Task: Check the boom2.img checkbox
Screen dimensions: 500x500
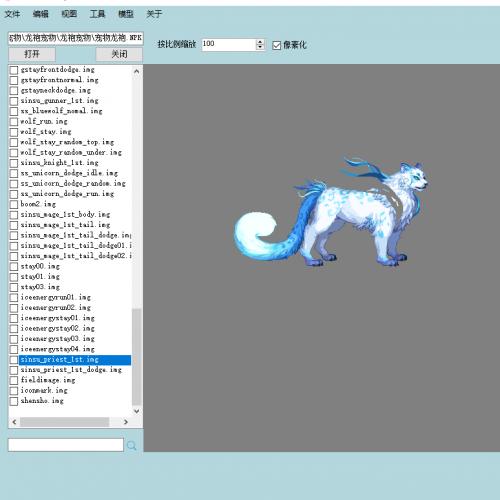Action: tap(14, 204)
